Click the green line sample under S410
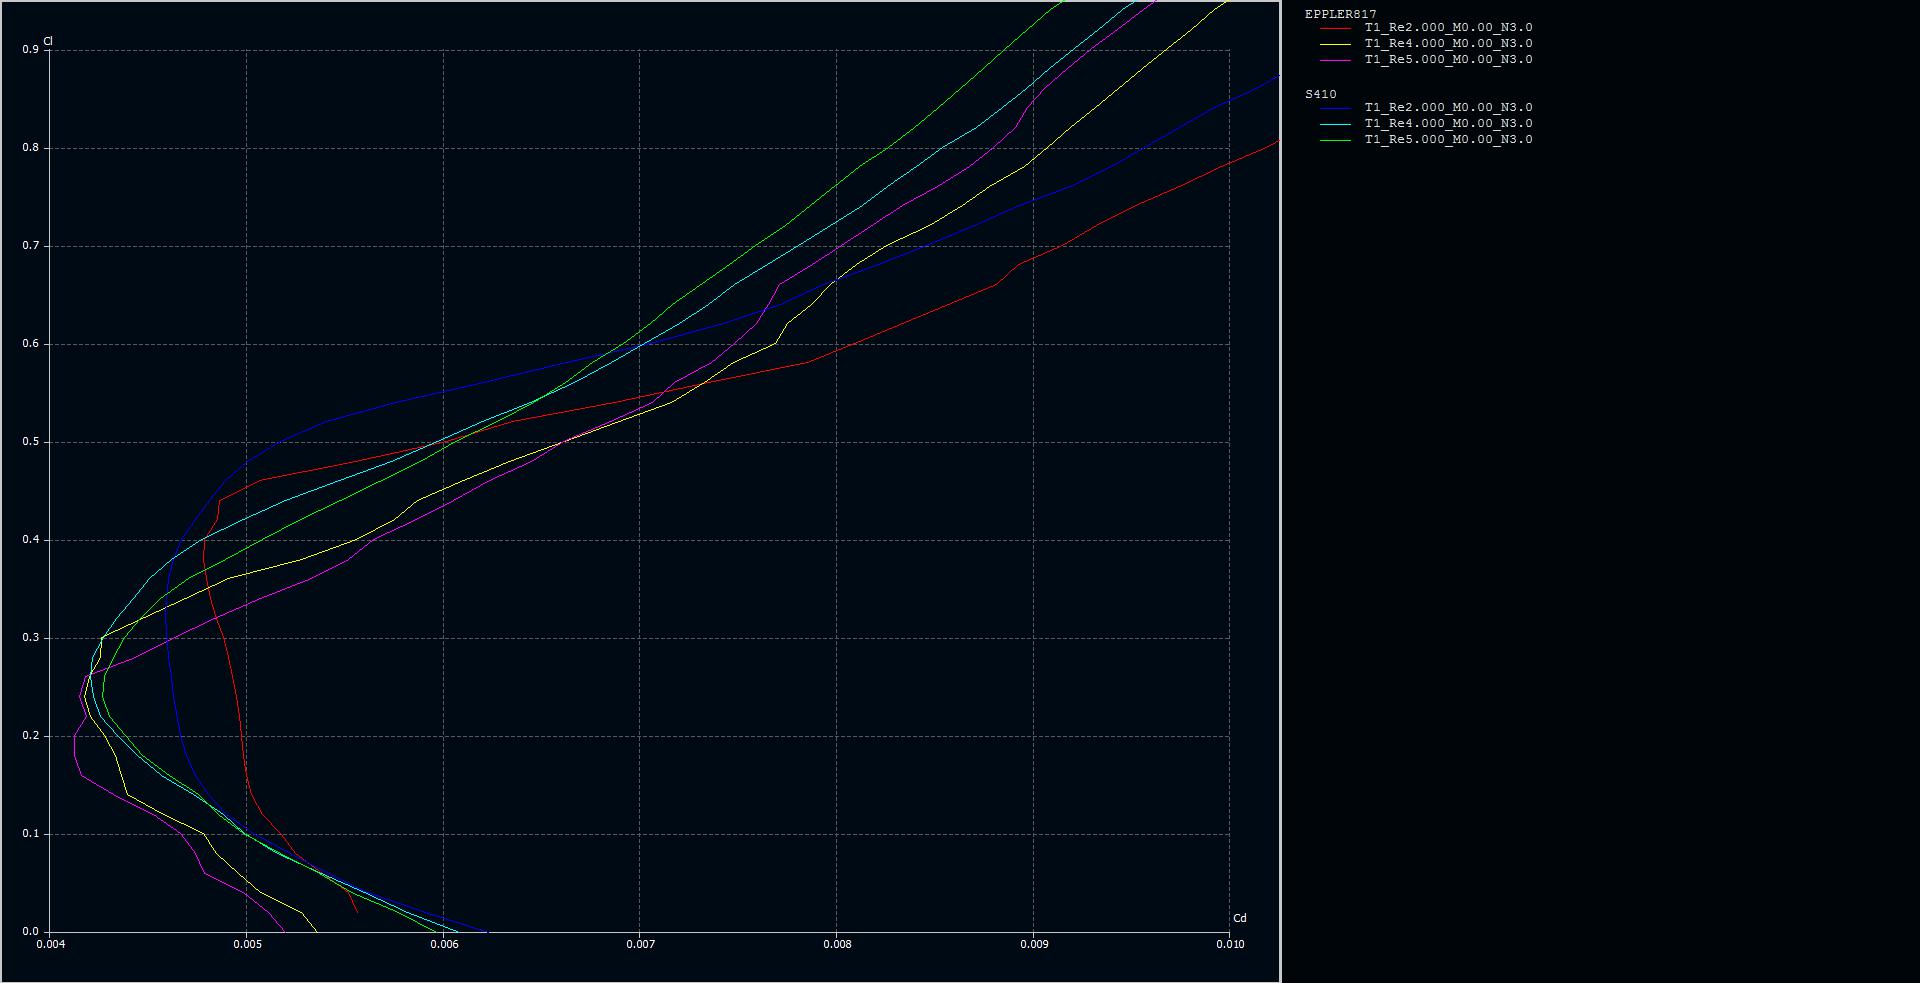The height and width of the screenshot is (983, 1920). coord(1336,140)
